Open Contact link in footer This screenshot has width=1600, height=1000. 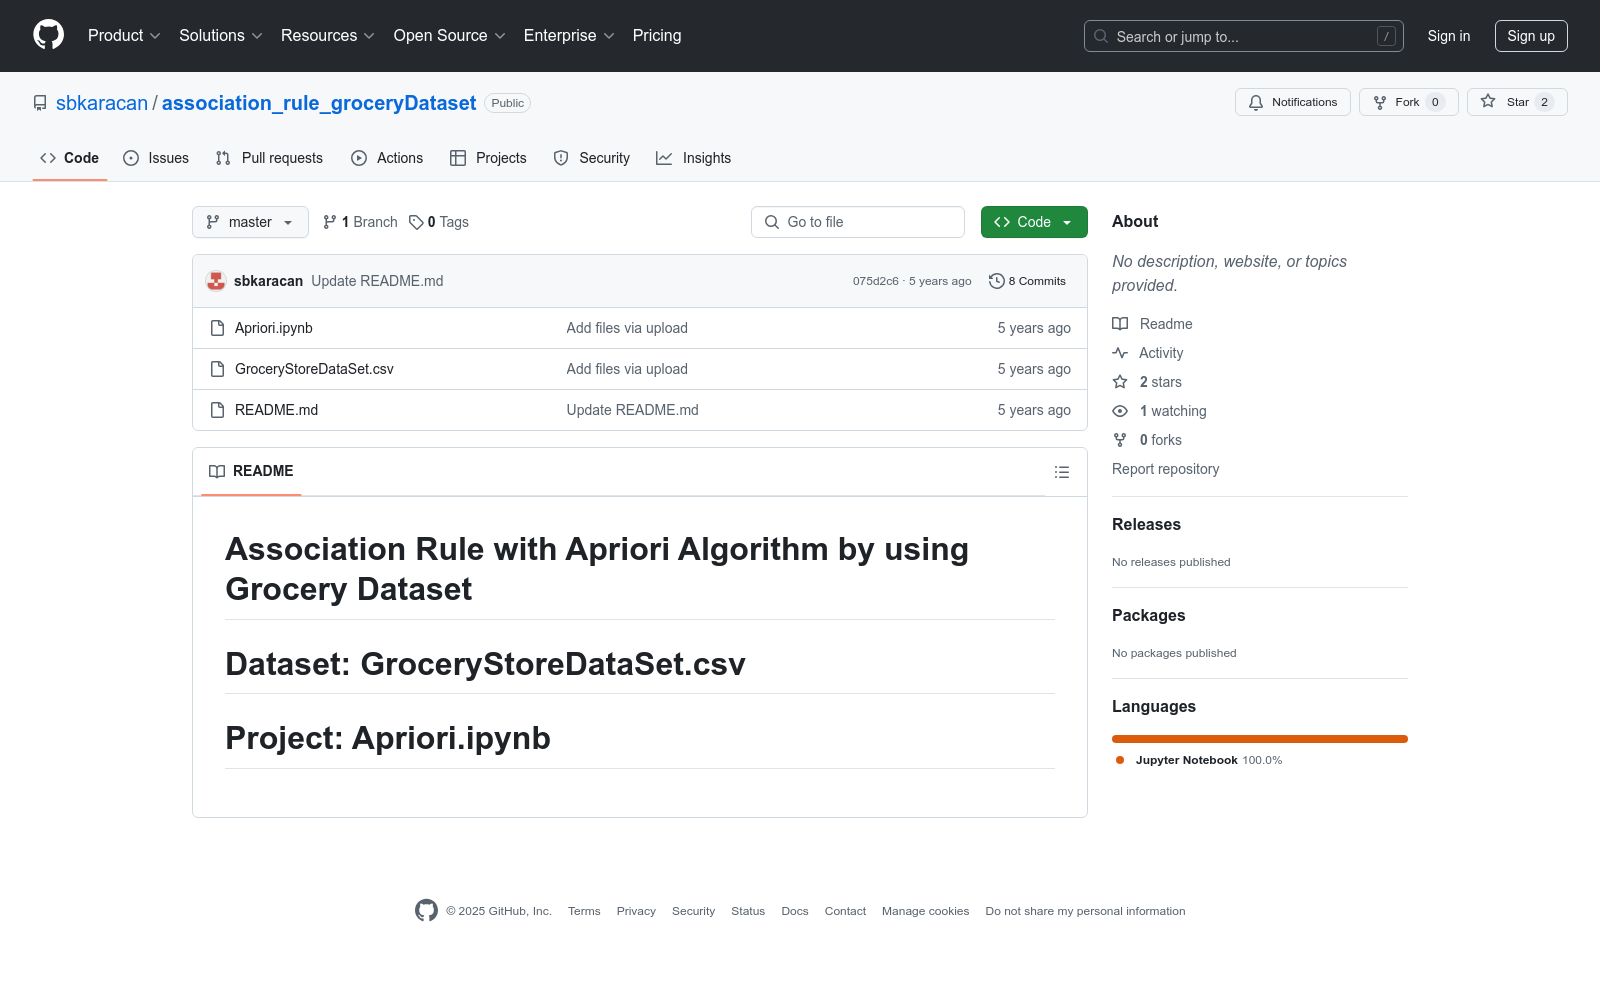pyautogui.click(x=845, y=911)
